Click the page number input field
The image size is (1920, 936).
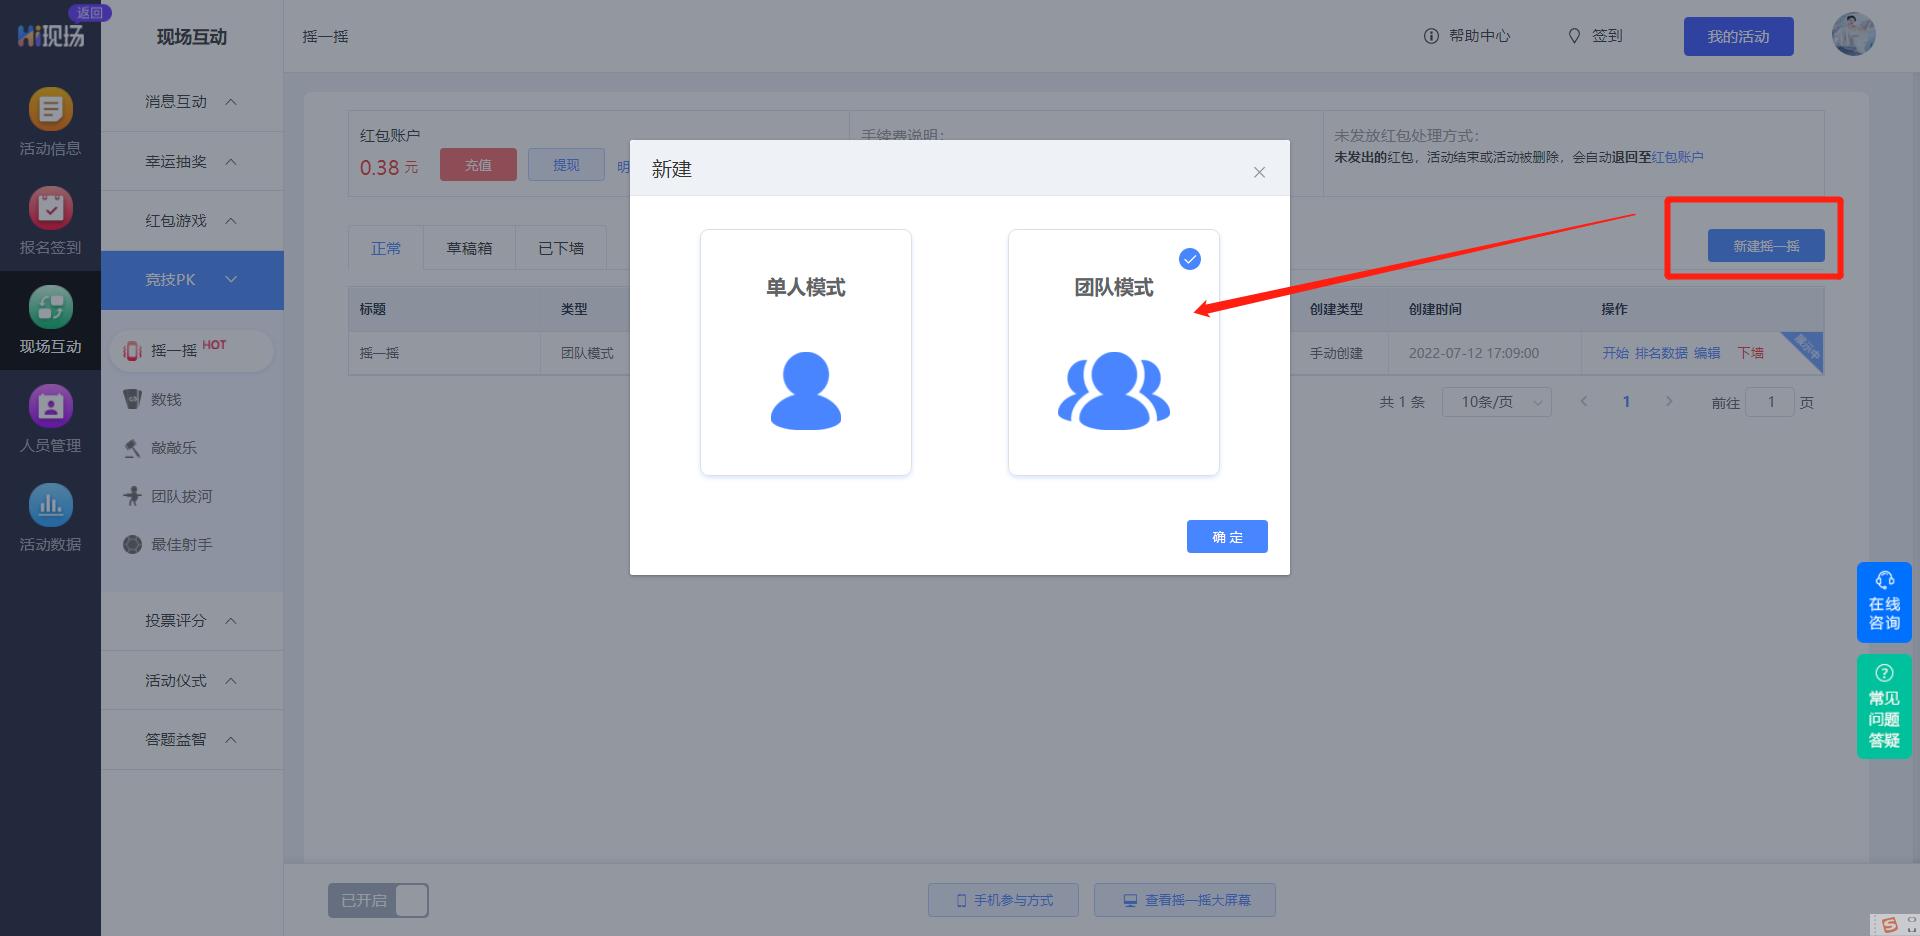pyautogui.click(x=1771, y=402)
